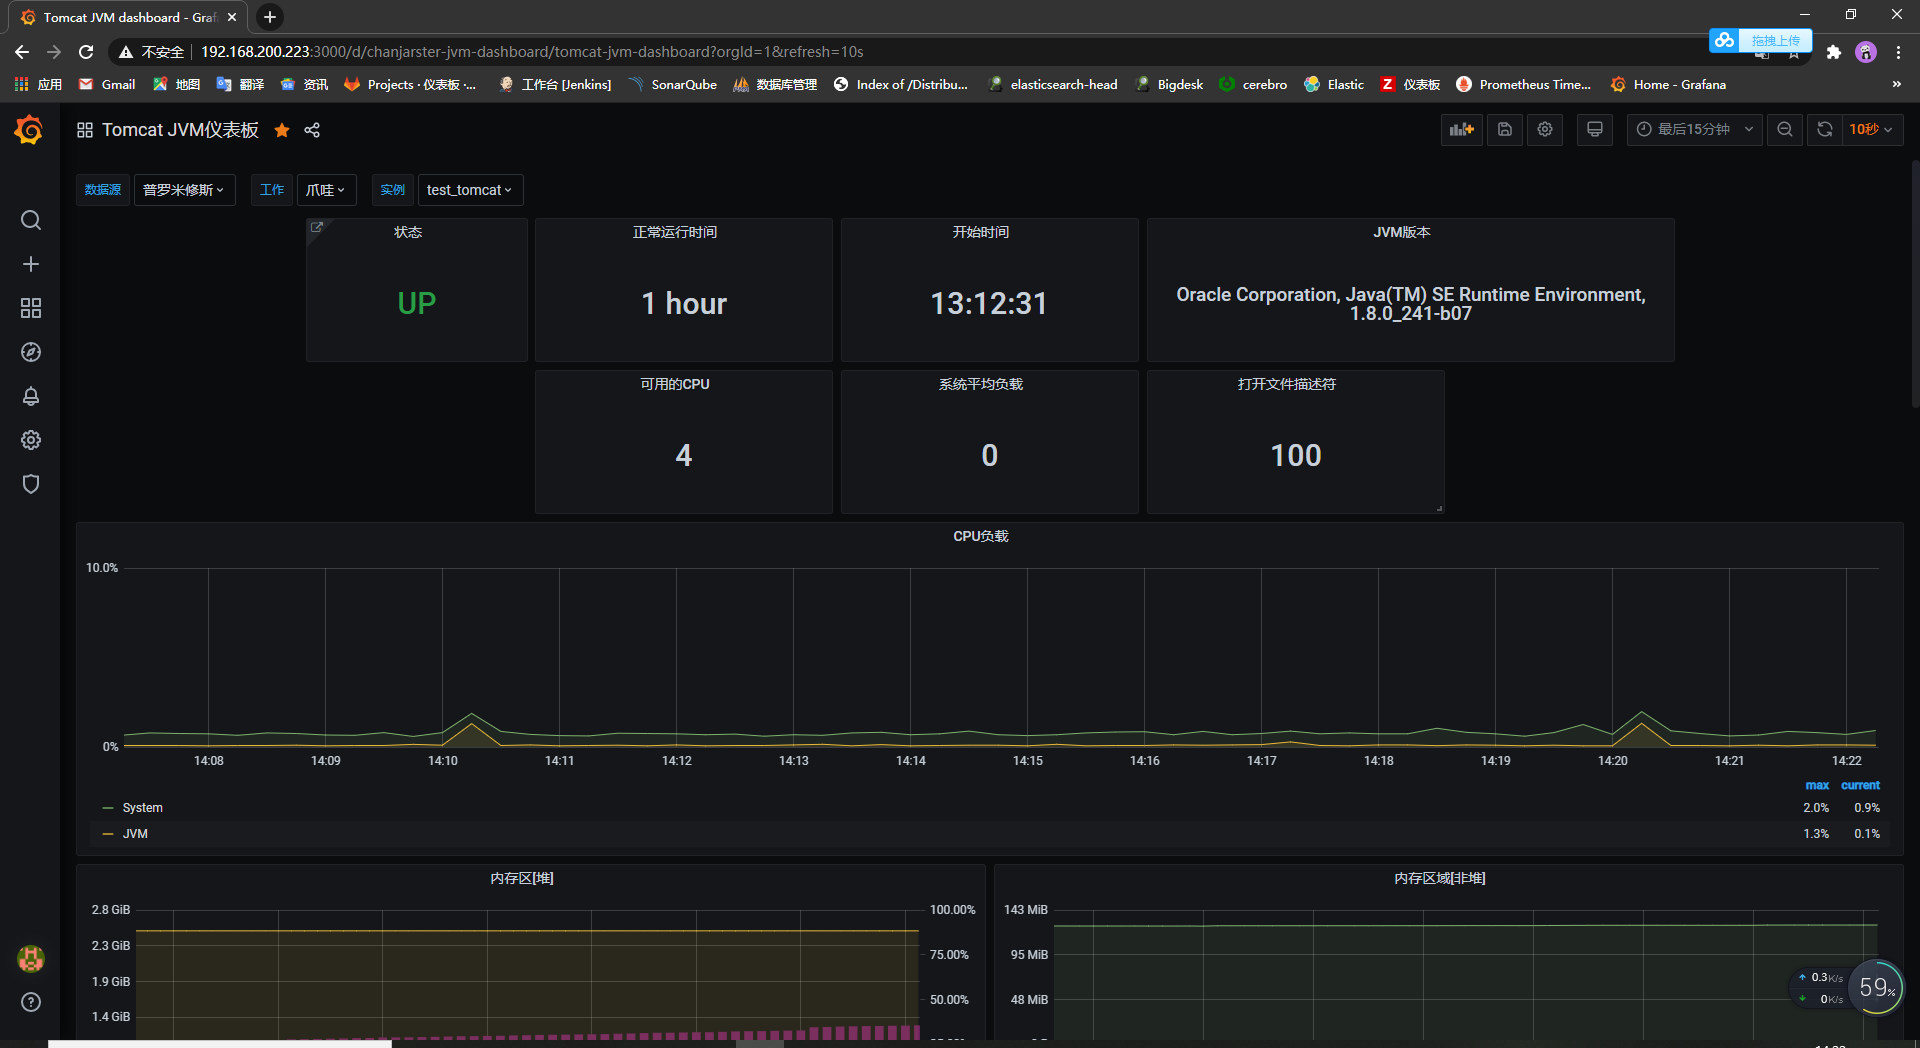The image size is (1920, 1048).
Task: Open Chrome three-dot menu
Action: pyautogui.click(x=1898, y=52)
